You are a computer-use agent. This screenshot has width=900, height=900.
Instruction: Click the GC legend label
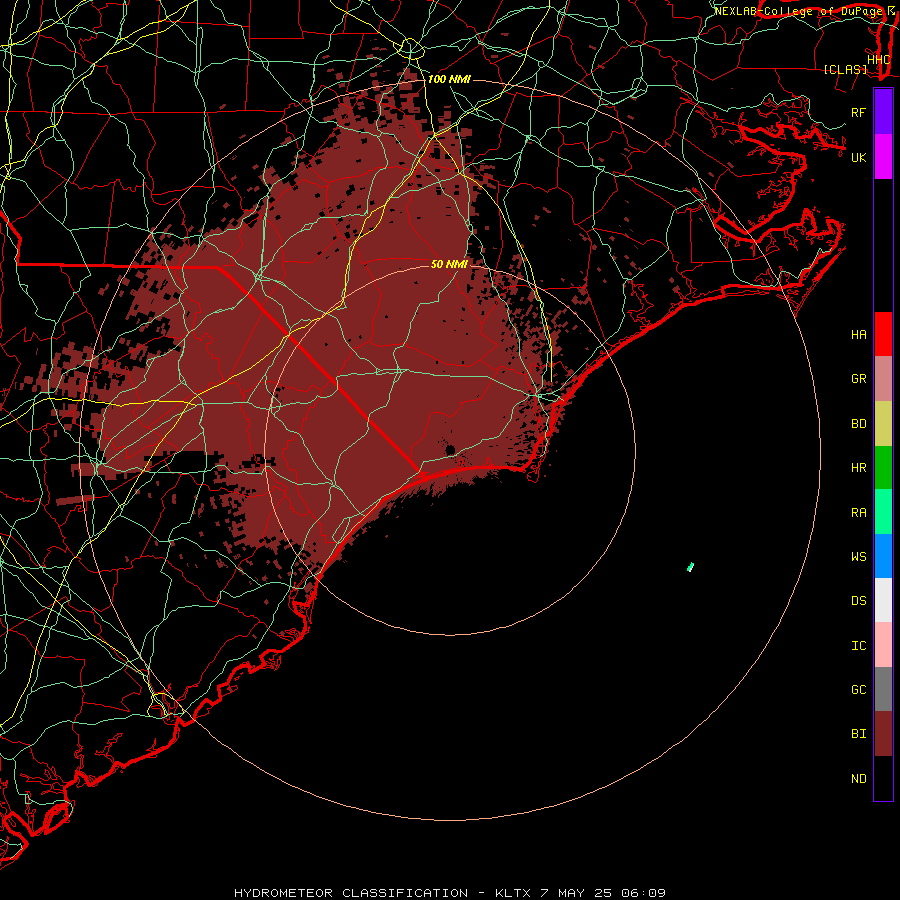coord(858,689)
